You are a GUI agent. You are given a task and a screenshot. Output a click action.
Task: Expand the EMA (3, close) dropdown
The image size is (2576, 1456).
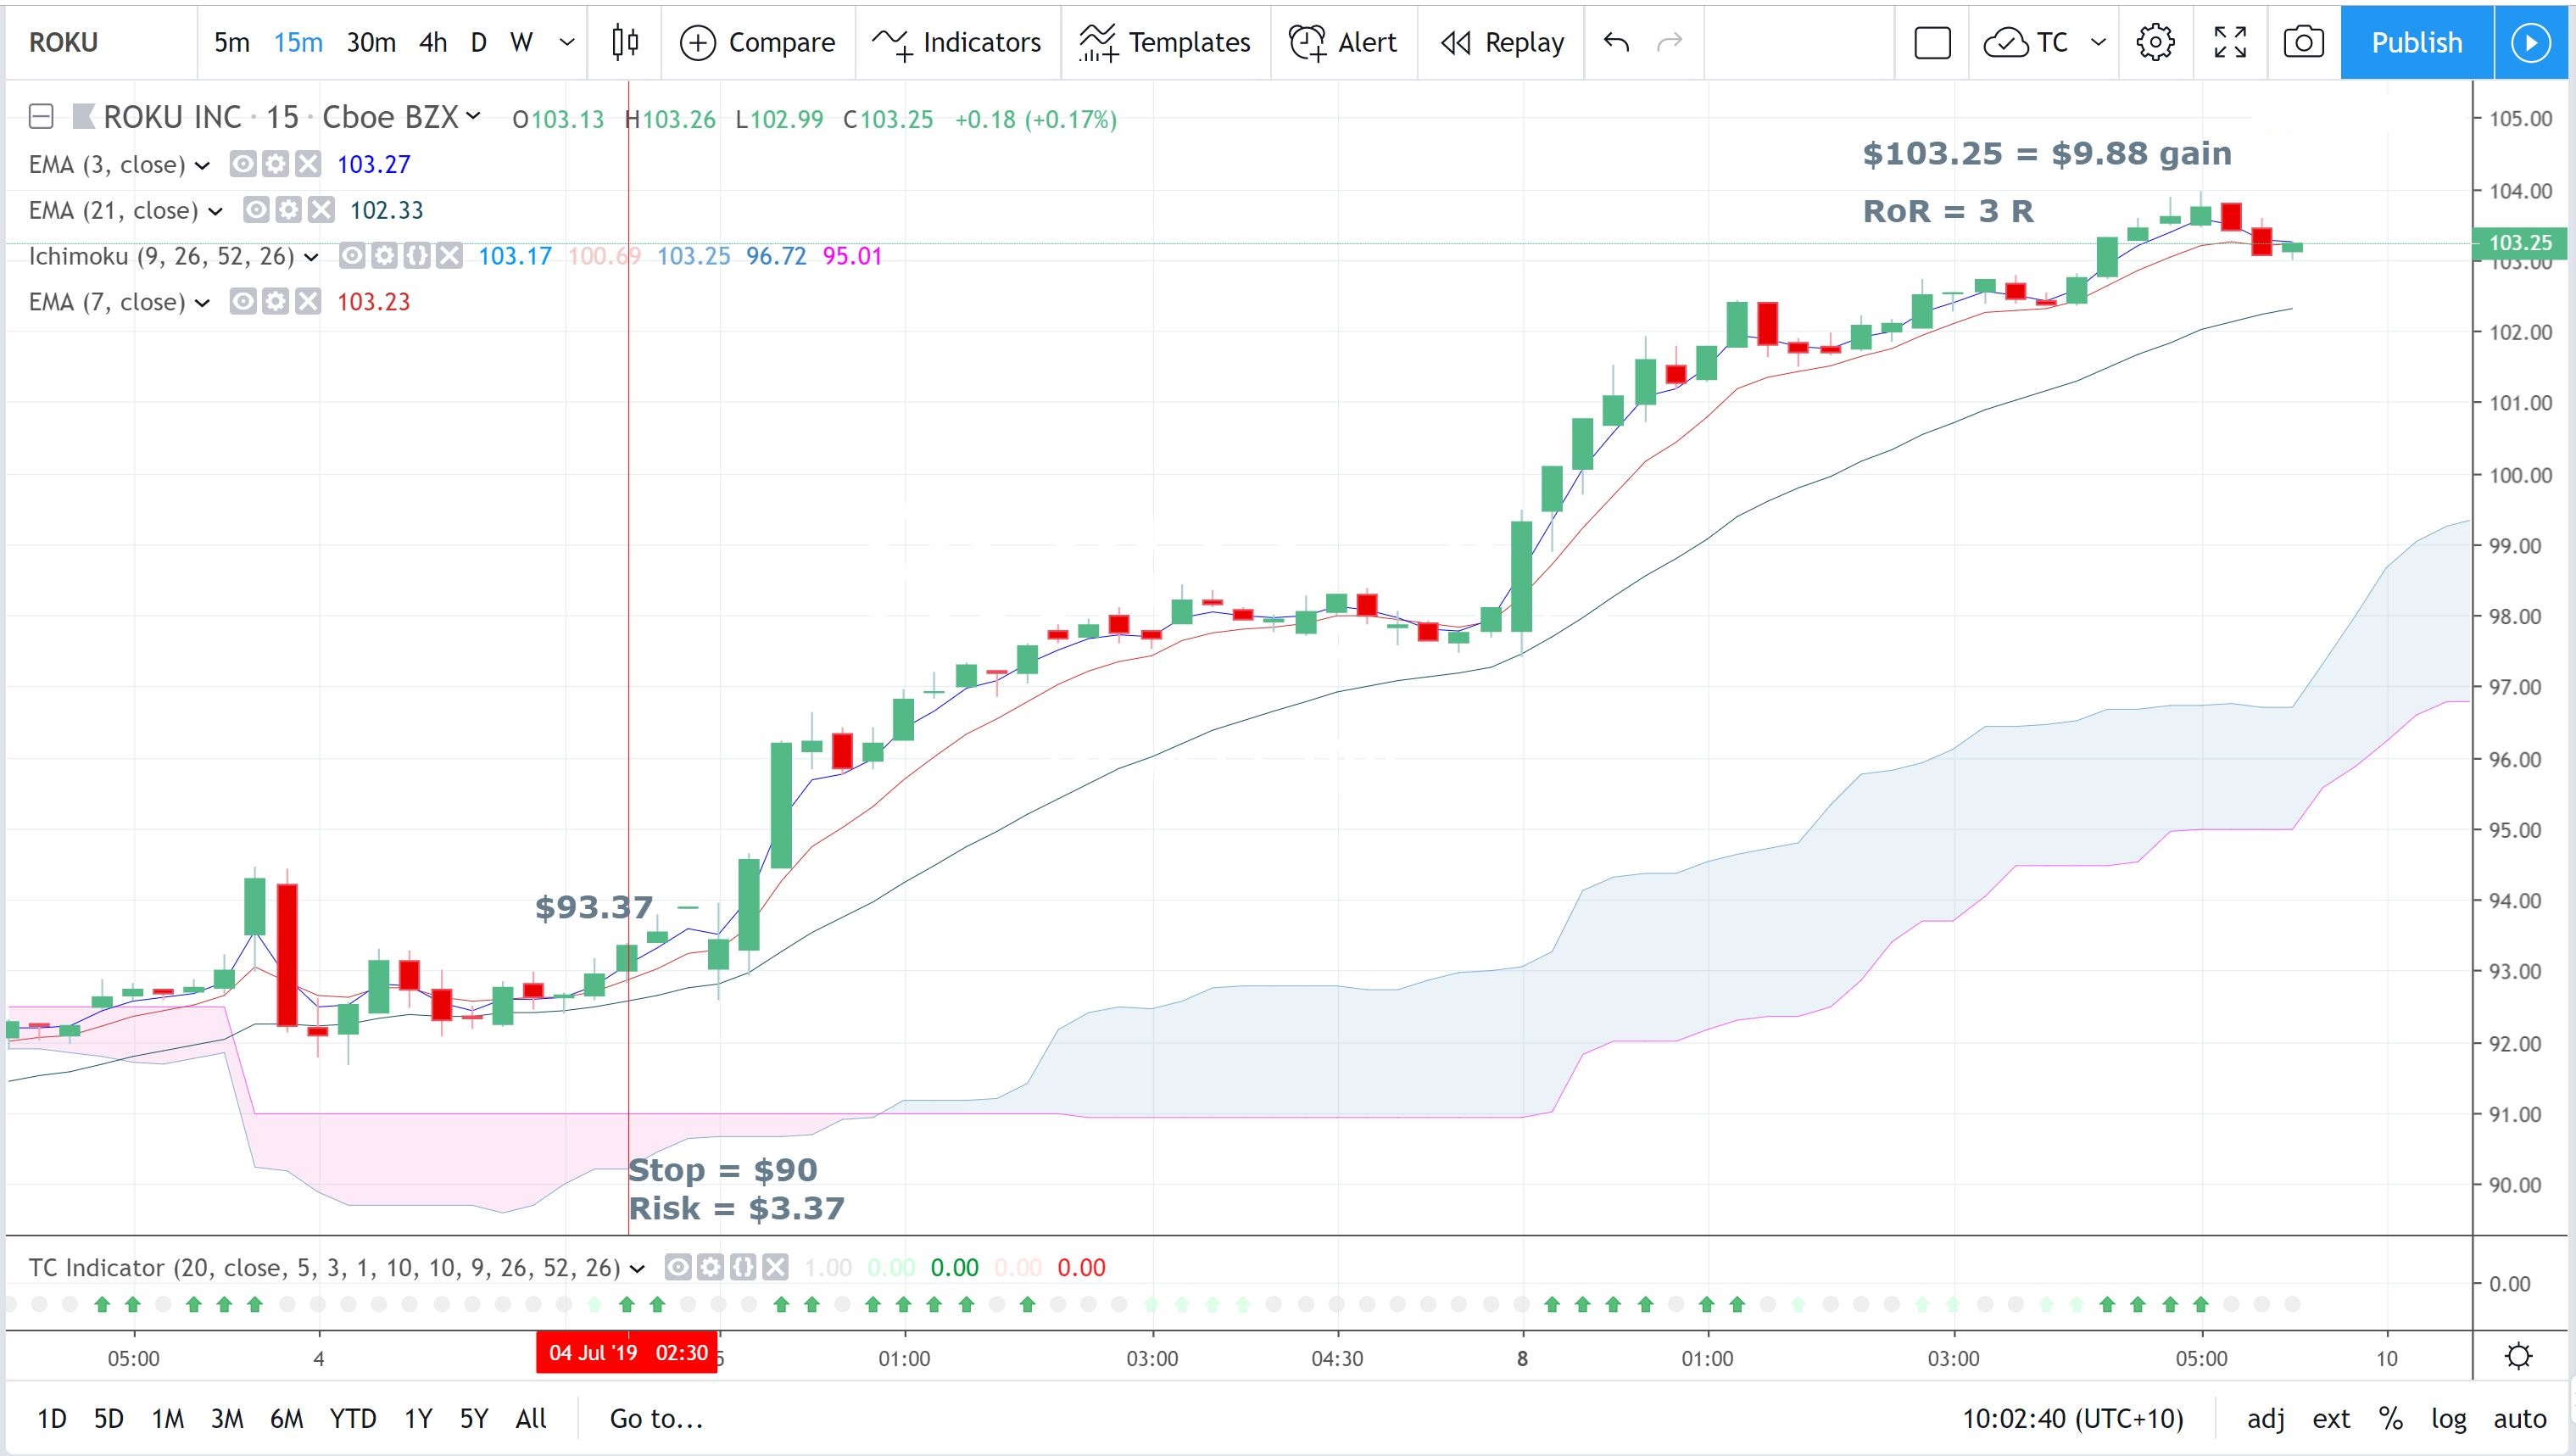coord(202,165)
